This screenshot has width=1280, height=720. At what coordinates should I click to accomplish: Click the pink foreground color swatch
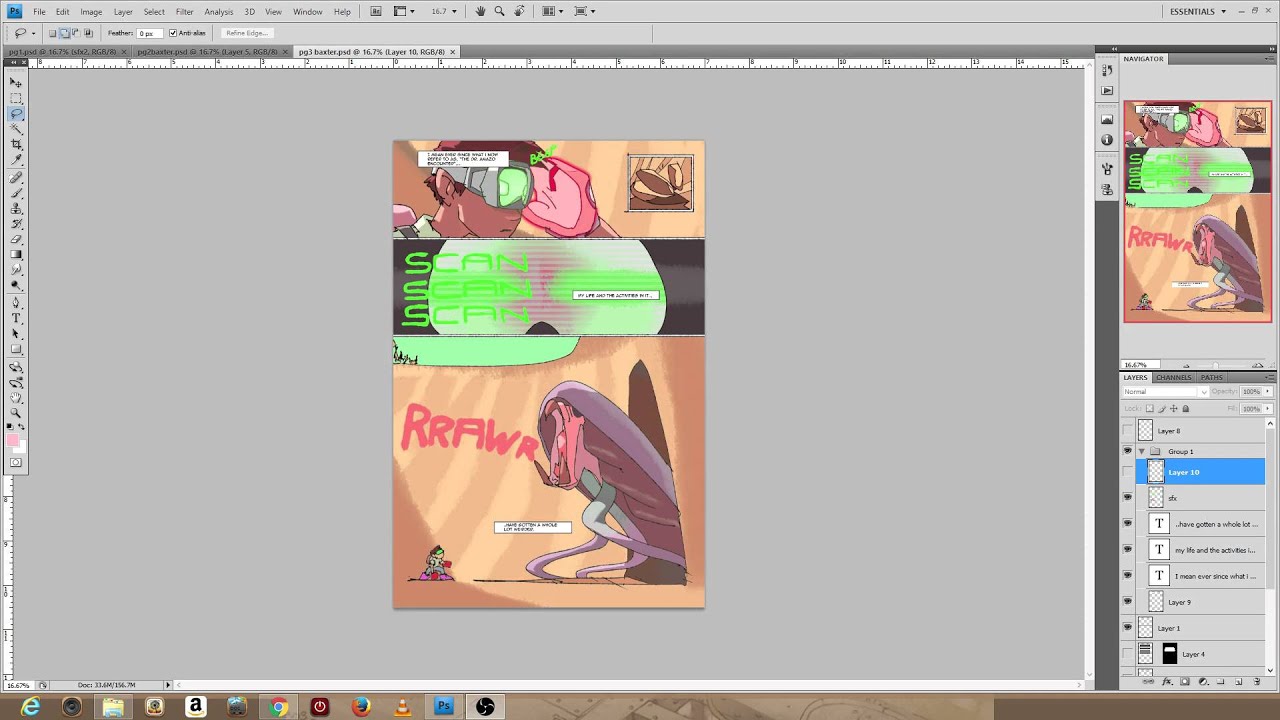[13, 440]
